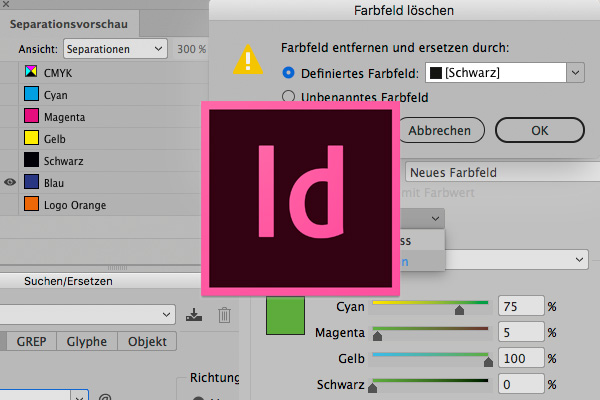Click the yellow warning triangle icon

click(x=249, y=62)
